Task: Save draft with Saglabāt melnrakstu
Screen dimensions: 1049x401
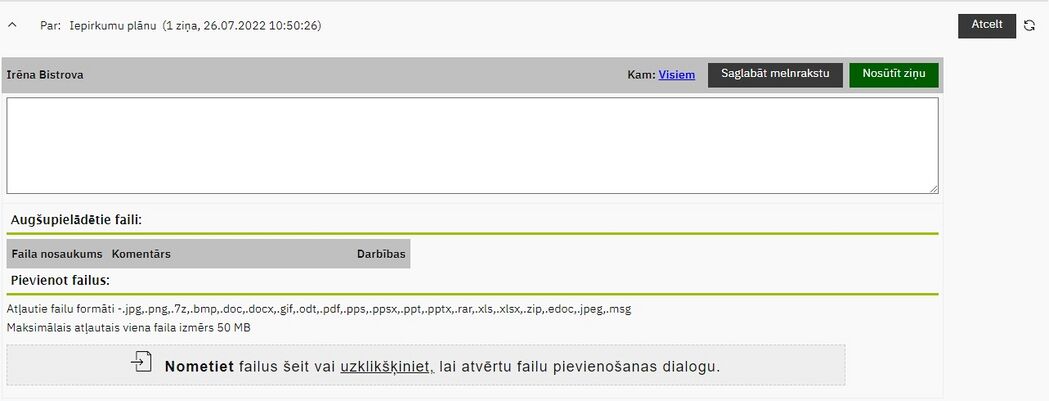Action: (775, 75)
